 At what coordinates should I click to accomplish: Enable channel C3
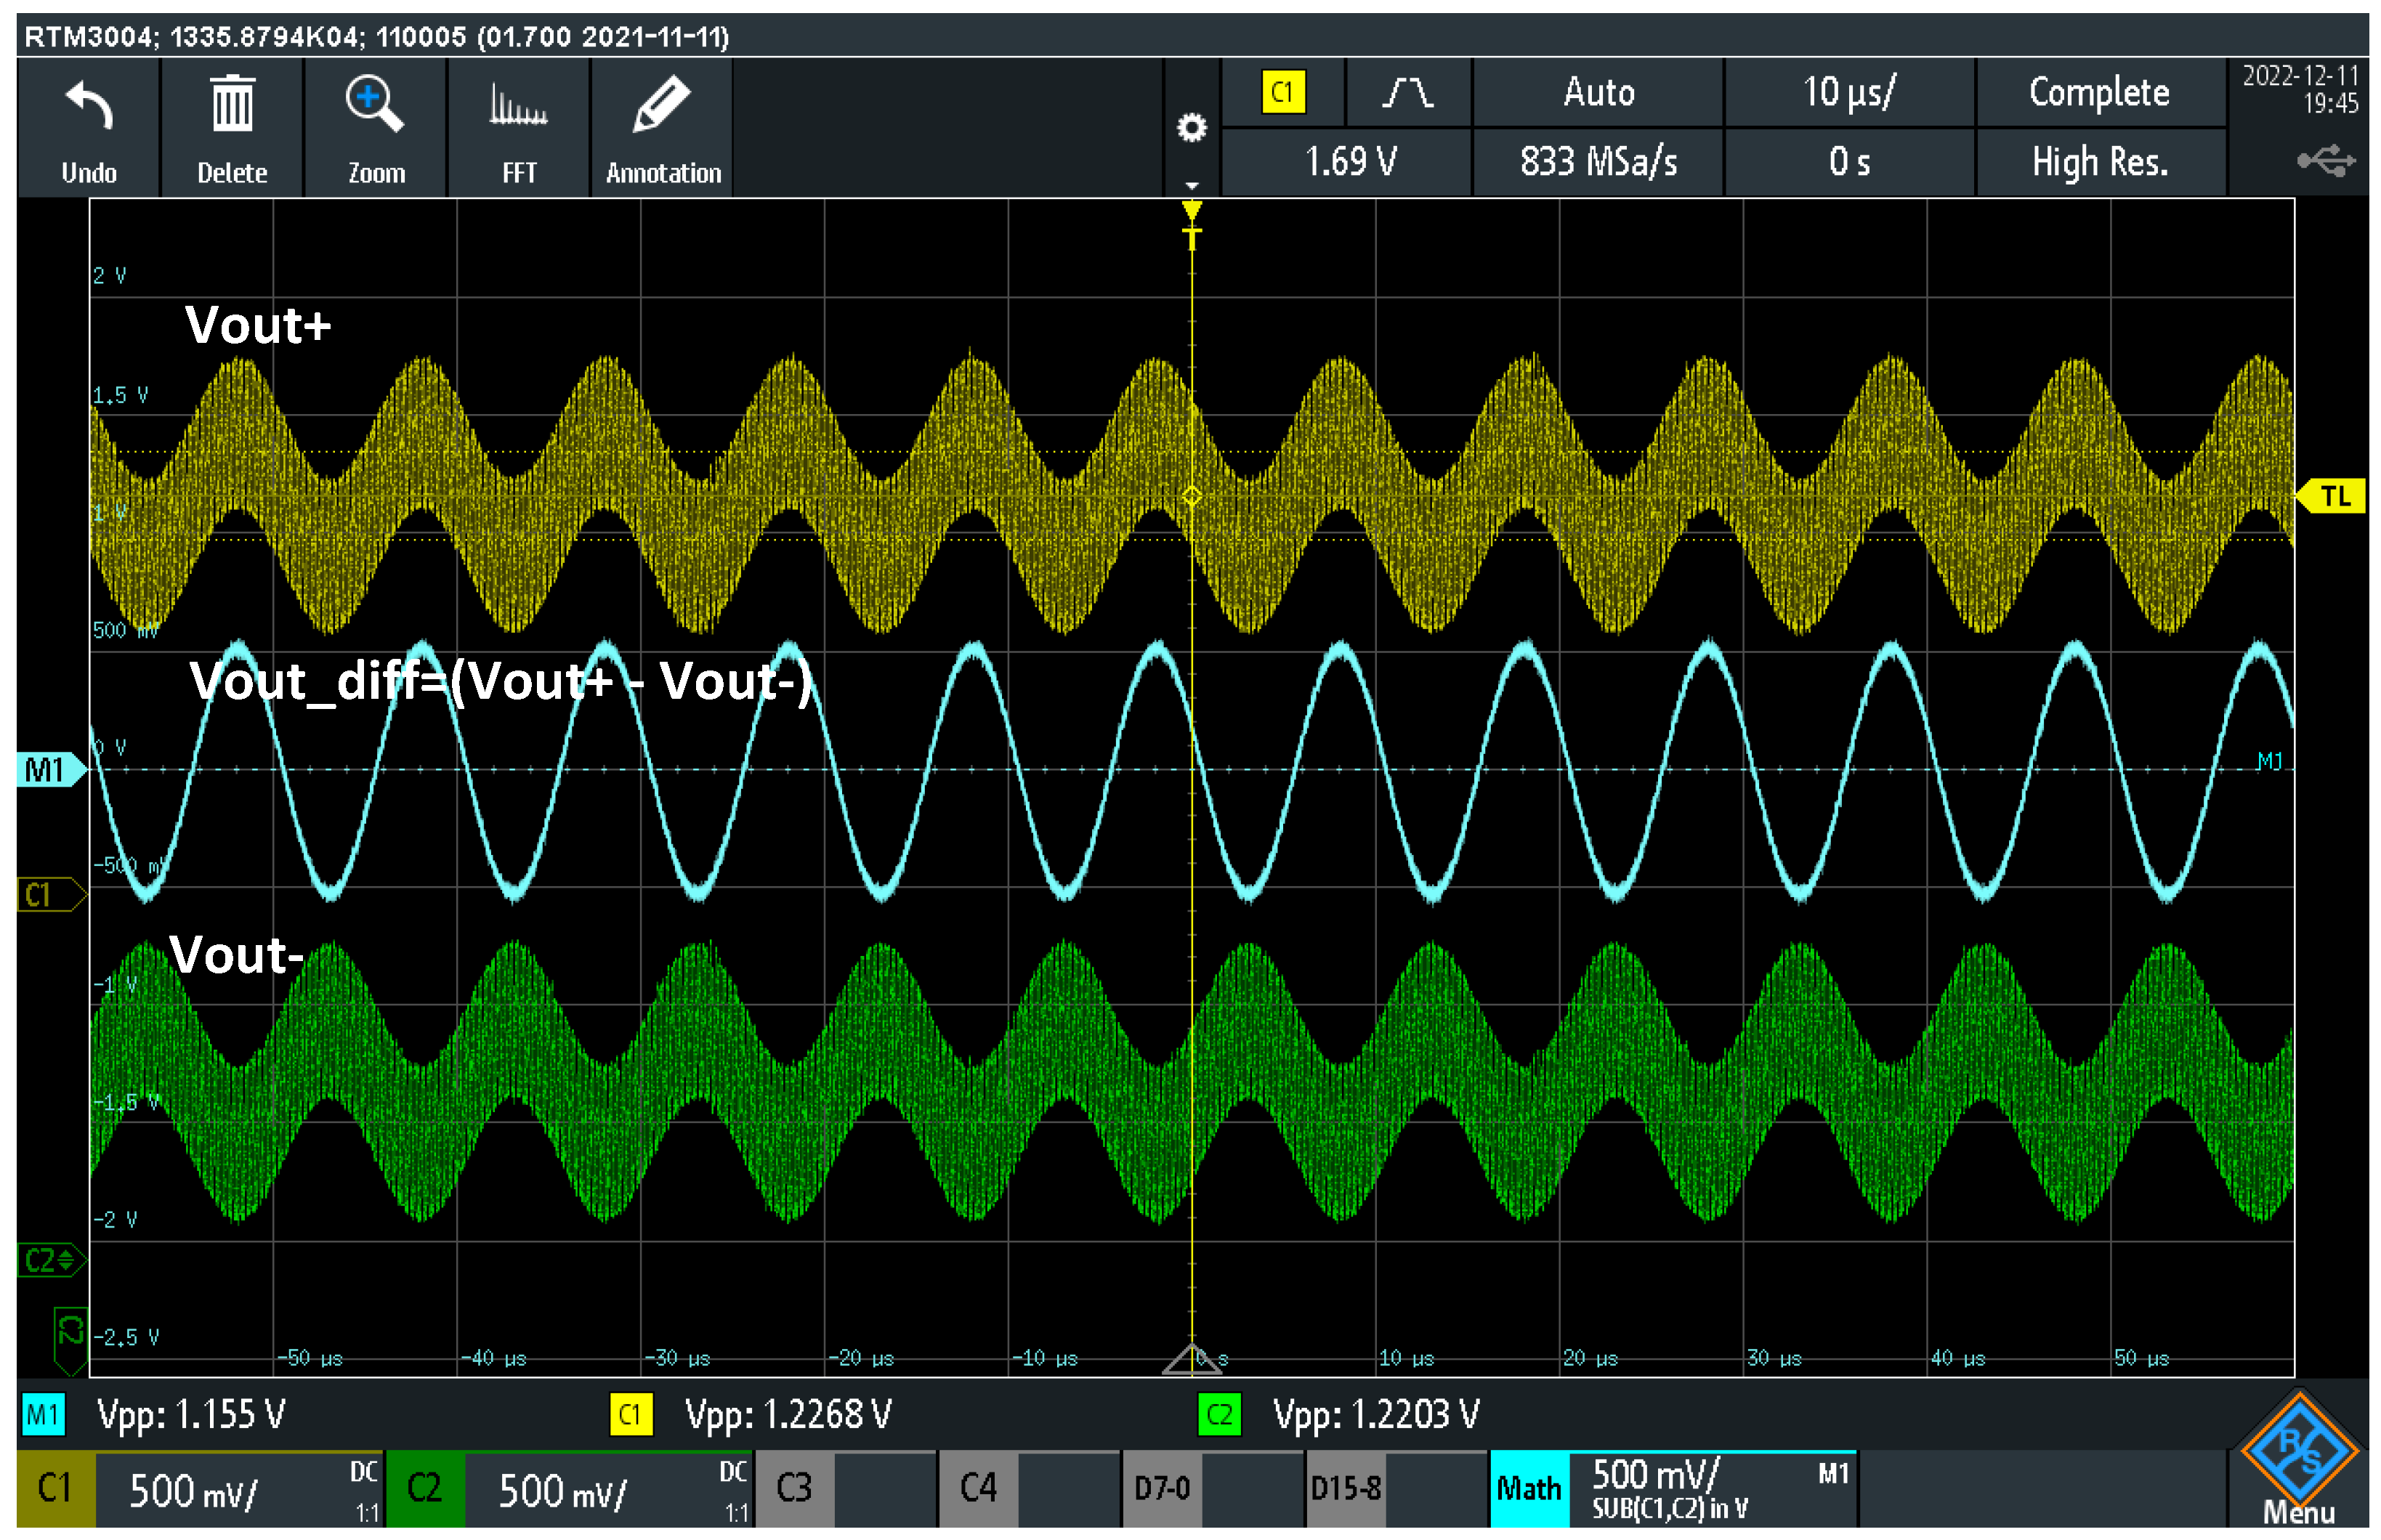794,1489
